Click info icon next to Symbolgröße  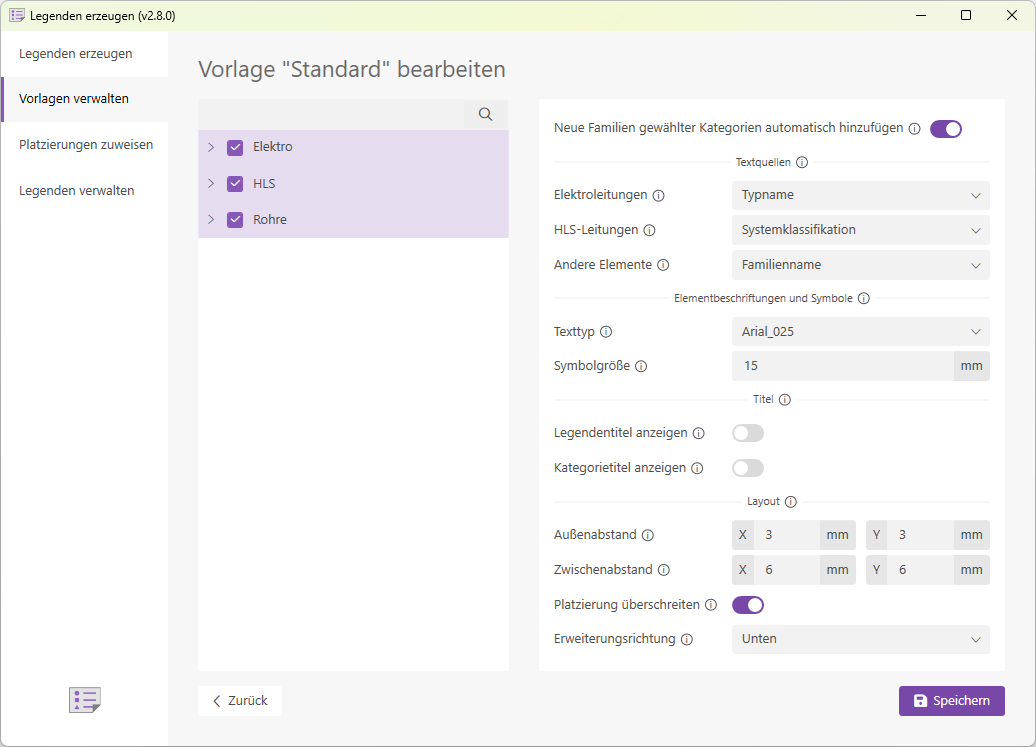coord(641,366)
